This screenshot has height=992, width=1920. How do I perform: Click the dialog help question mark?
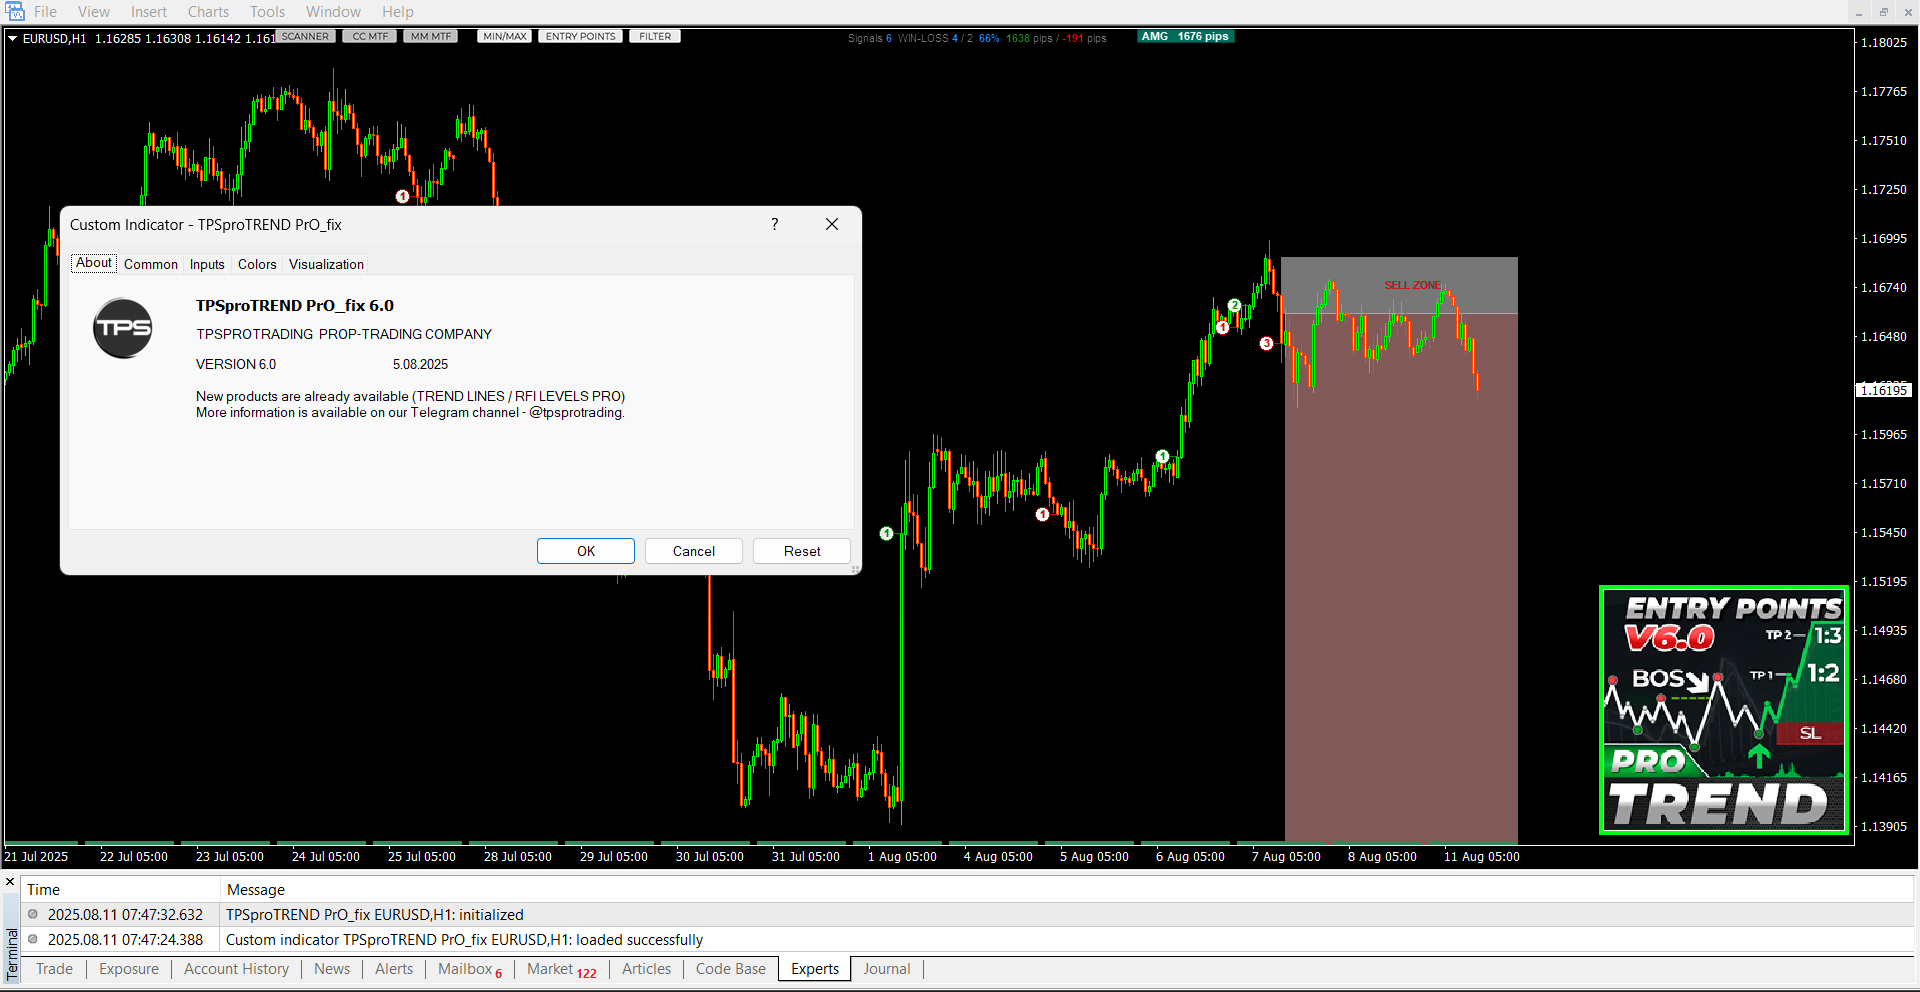[x=775, y=224]
